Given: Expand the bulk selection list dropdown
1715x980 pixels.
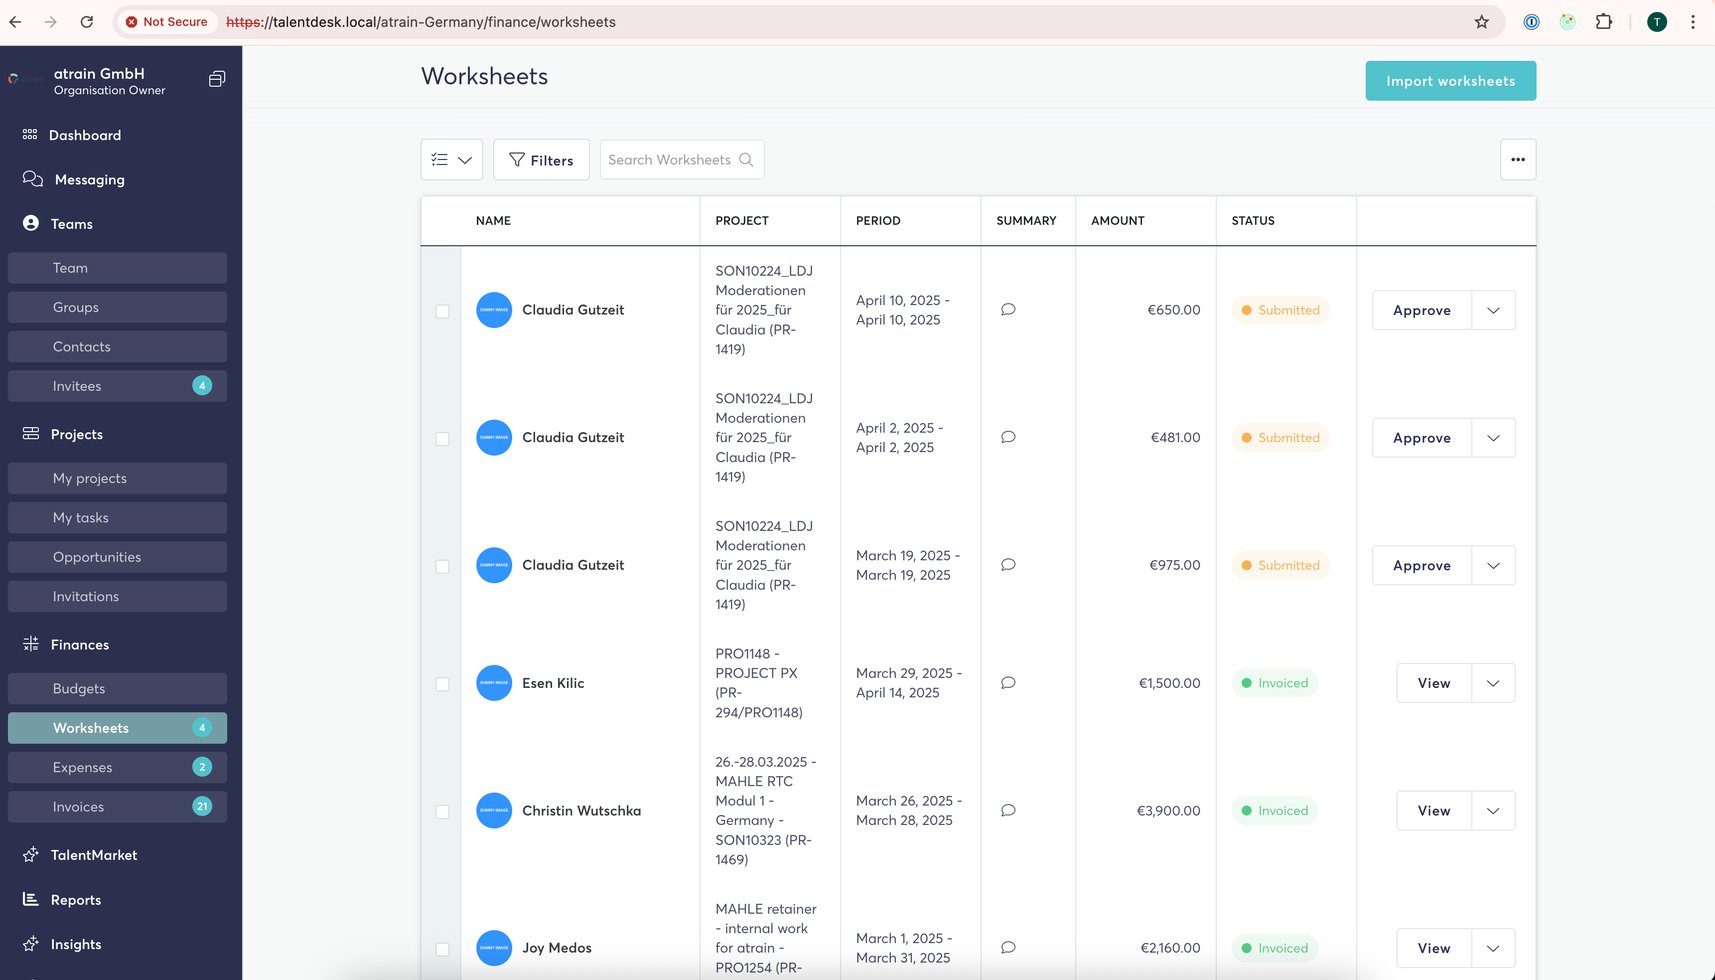Looking at the screenshot, I should click(x=452, y=160).
